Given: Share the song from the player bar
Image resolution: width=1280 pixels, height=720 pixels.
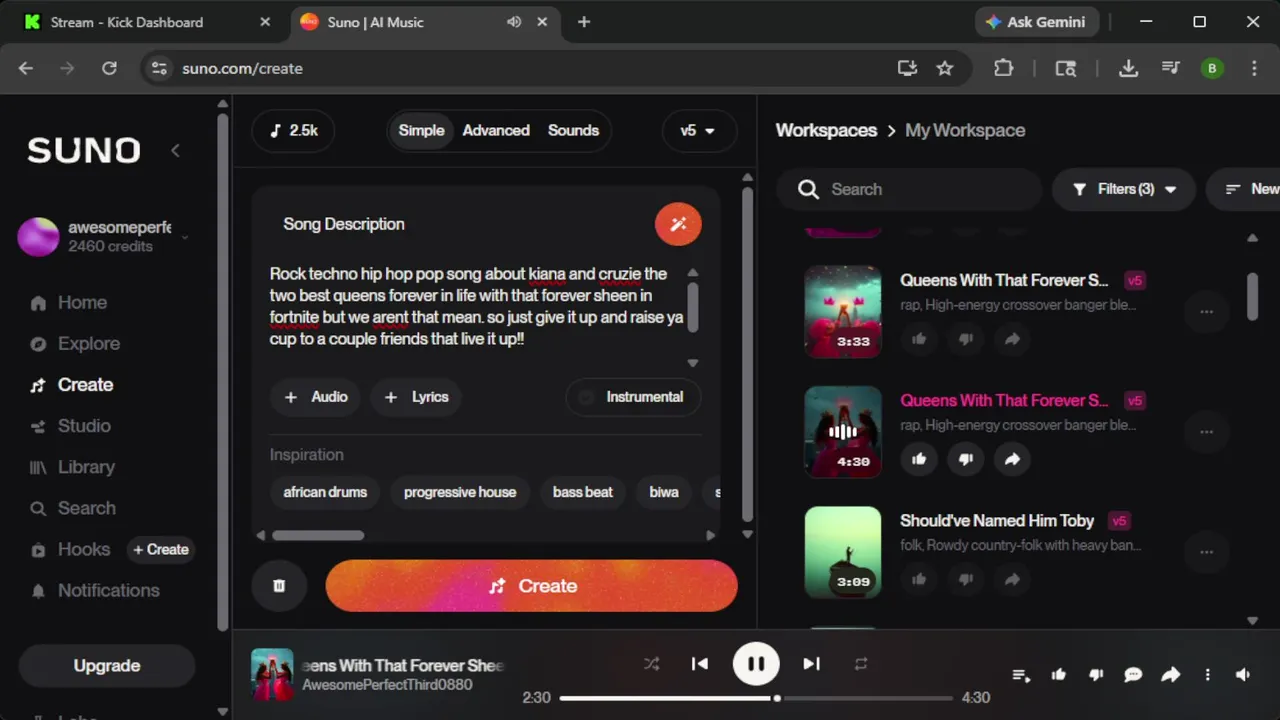Looking at the screenshot, I should [1170, 675].
